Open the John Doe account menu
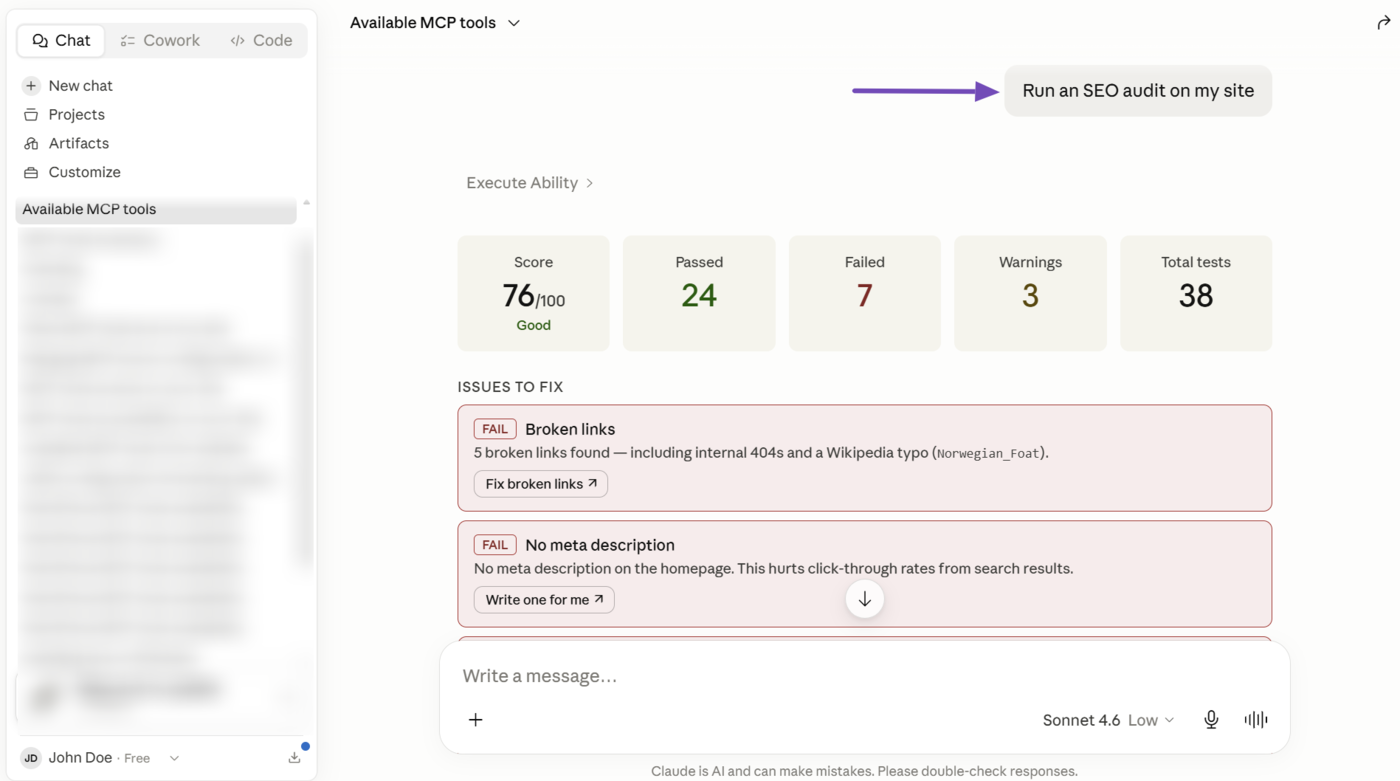Viewport: 1400px width, 781px height. point(100,758)
